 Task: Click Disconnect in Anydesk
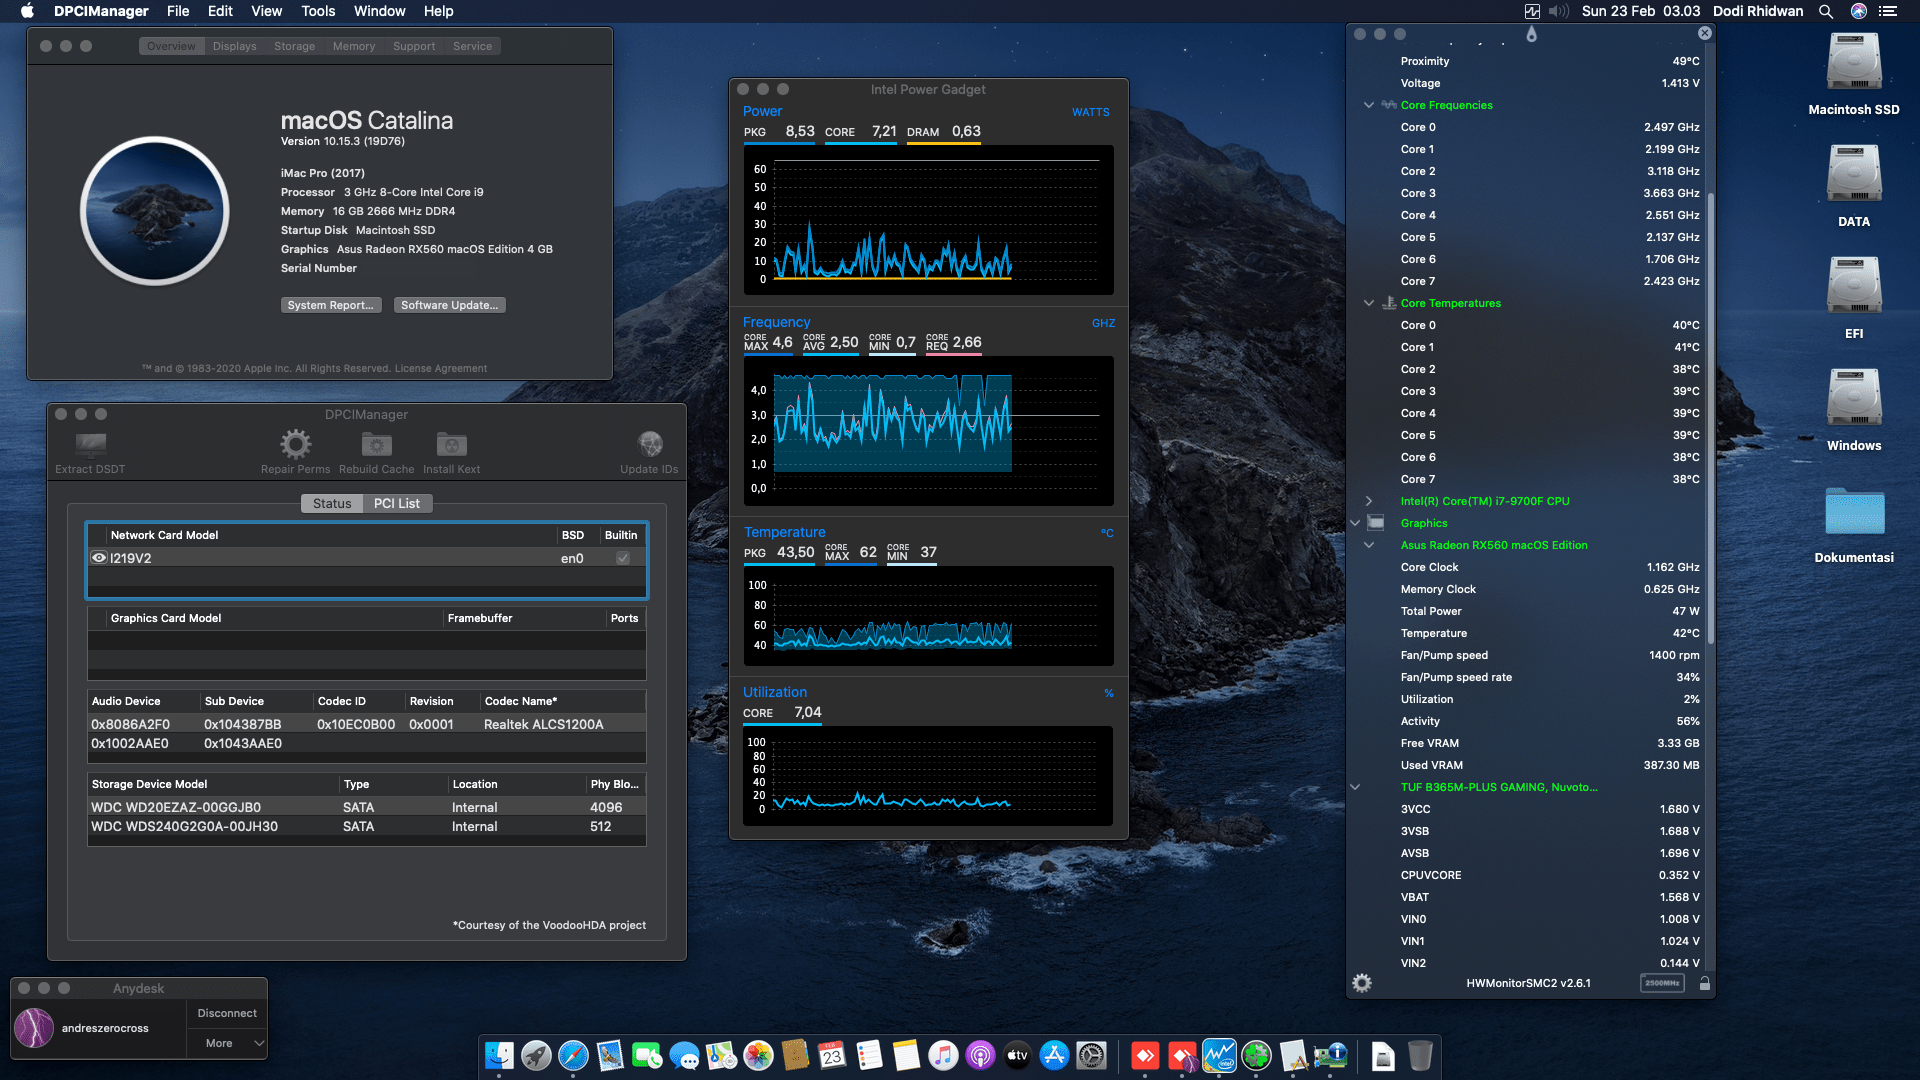(x=227, y=1013)
